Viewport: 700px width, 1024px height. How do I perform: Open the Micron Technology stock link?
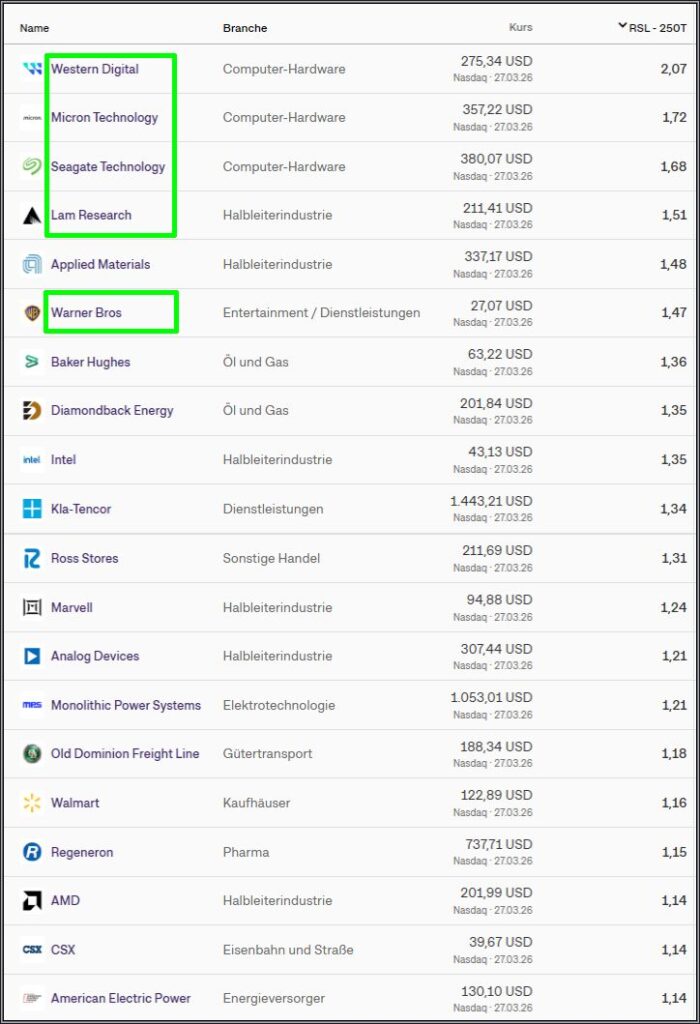[x=104, y=118]
